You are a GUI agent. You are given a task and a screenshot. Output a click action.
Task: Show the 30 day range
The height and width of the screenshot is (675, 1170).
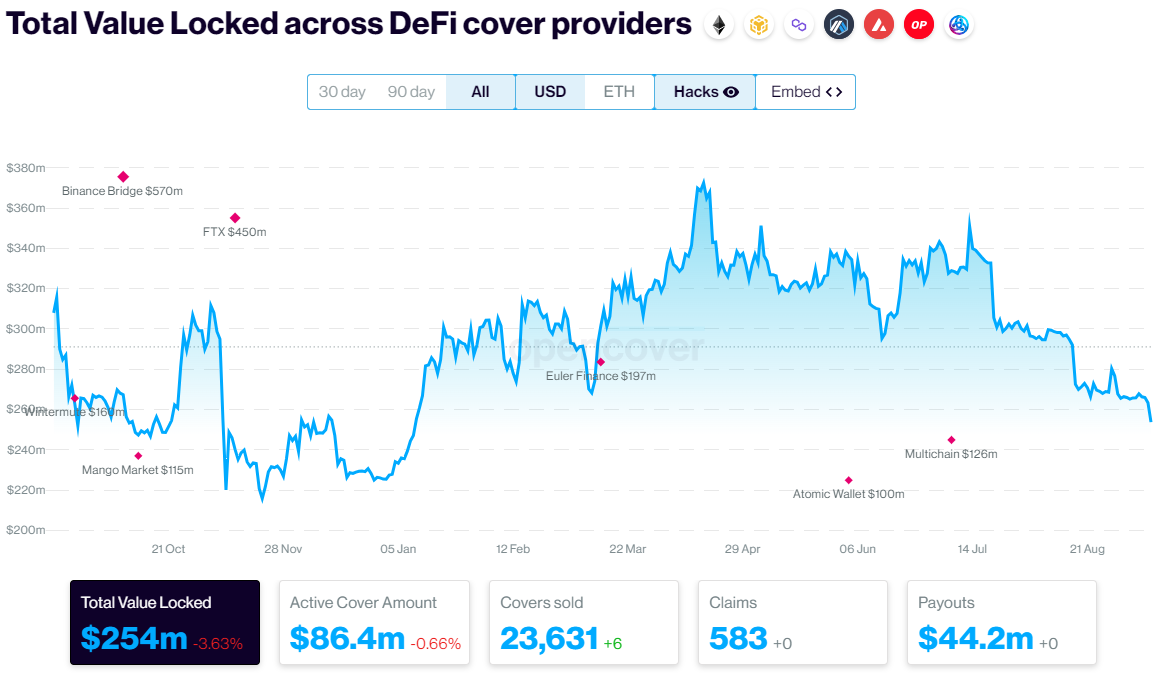point(342,92)
